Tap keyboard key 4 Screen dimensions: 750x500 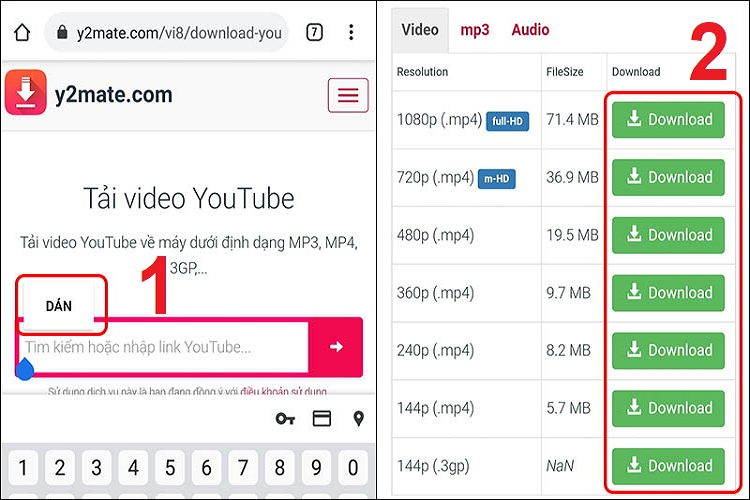point(133,467)
